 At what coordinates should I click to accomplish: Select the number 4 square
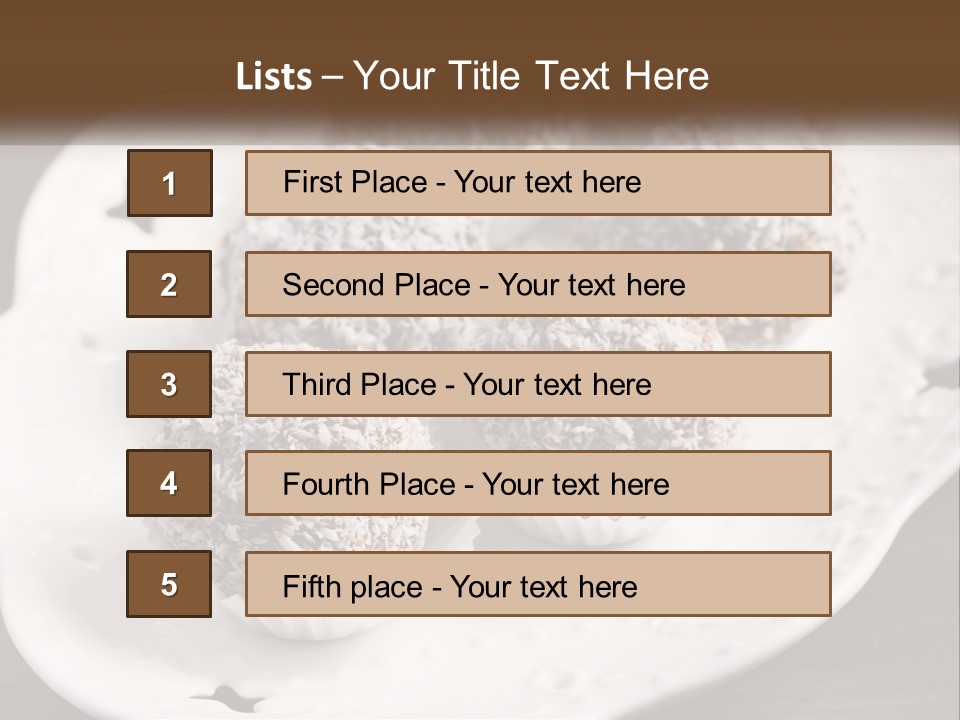pos(169,483)
